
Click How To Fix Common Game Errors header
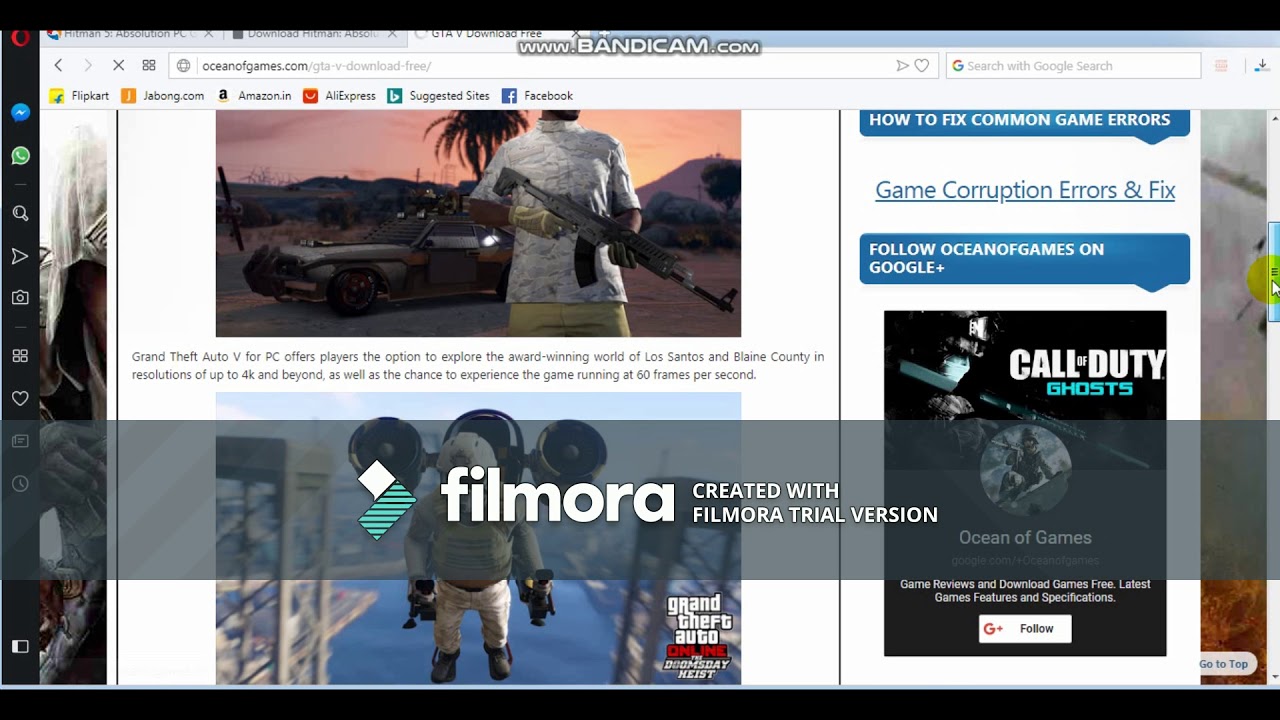1025,124
